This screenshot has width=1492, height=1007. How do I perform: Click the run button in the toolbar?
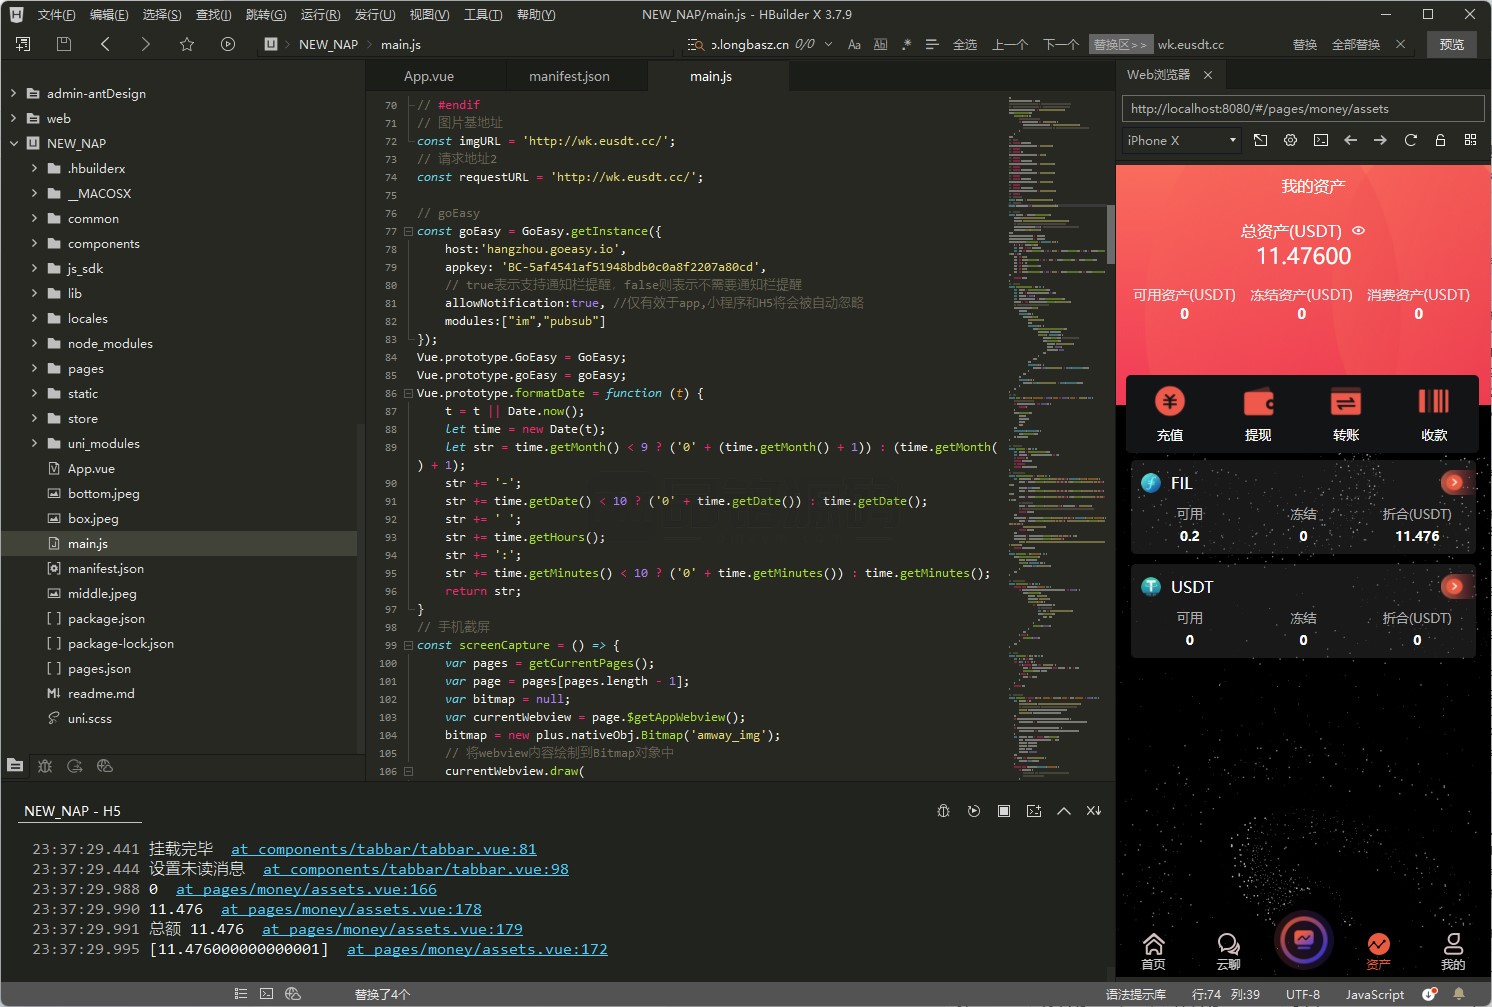(228, 44)
